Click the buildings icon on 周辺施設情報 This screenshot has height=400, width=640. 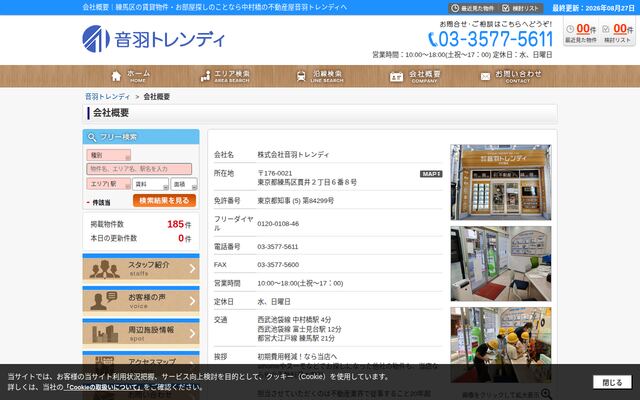click(105, 334)
